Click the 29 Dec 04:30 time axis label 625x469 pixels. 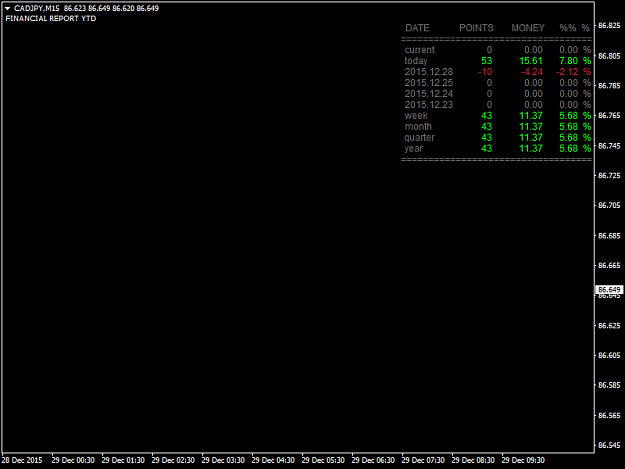click(x=273, y=460)
